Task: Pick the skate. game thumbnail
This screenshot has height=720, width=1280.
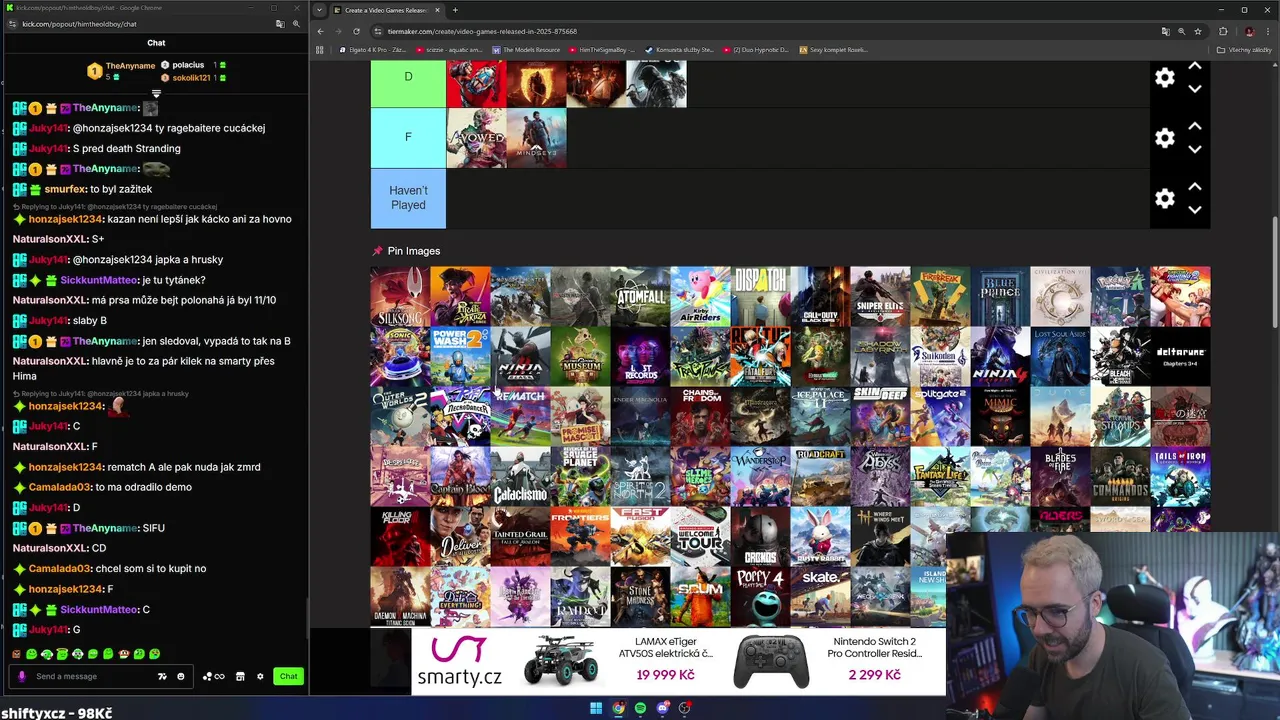Action: coord(820,596)
